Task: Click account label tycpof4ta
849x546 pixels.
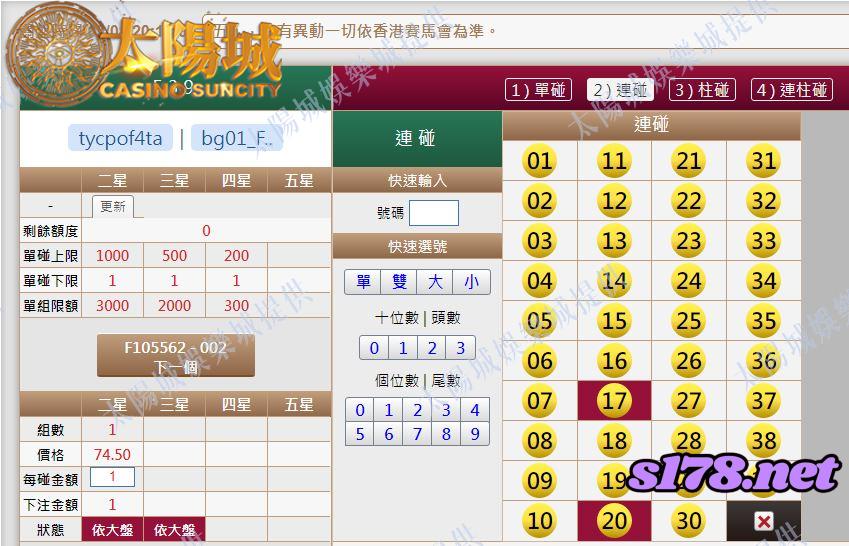Action: tap(120, 138)
